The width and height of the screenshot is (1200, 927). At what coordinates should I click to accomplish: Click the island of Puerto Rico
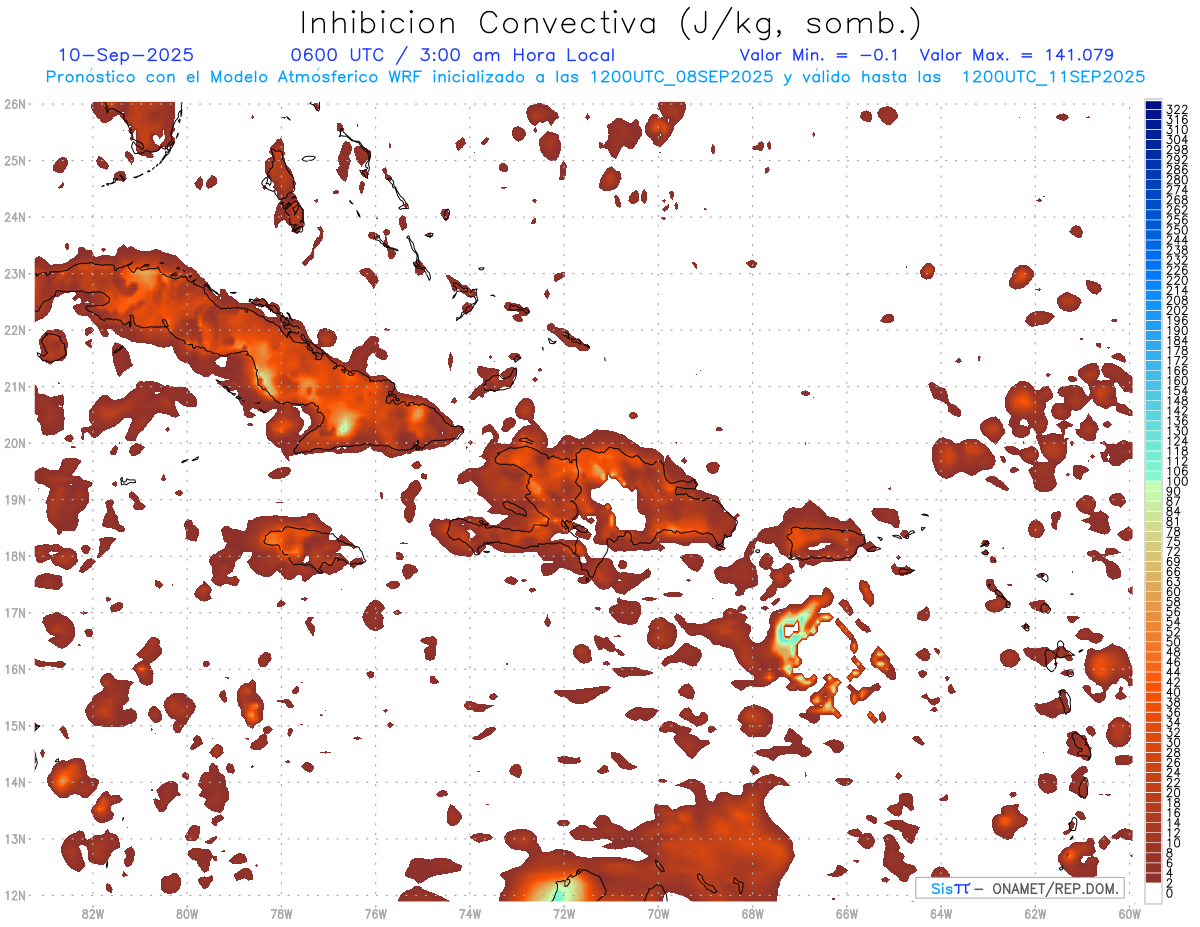coord(830,543)
